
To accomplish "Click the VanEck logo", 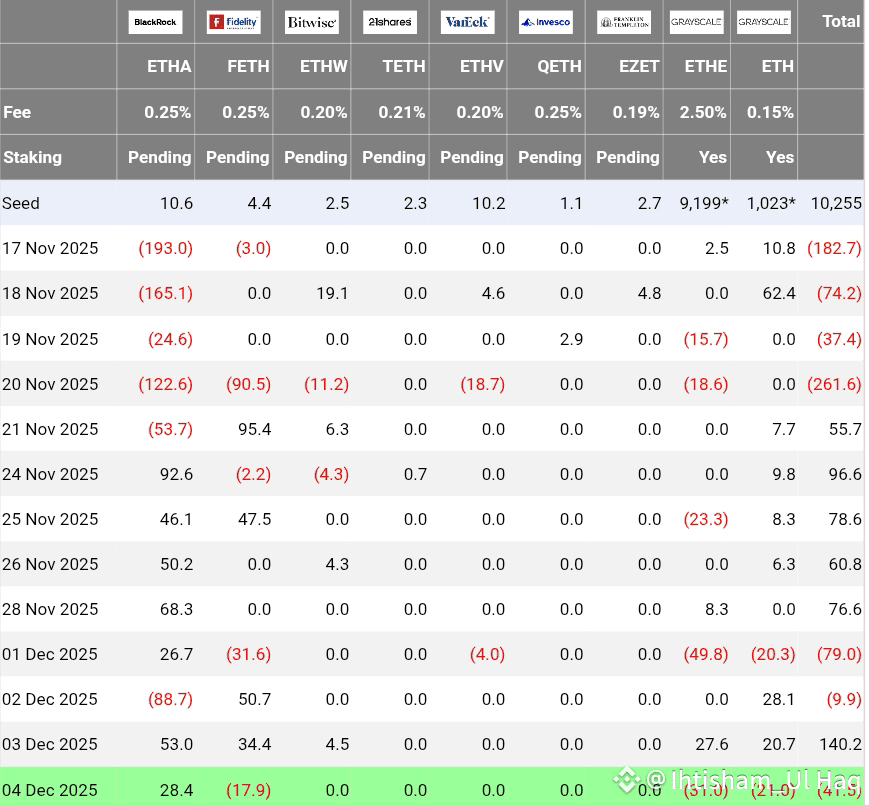I will [468, 23].
